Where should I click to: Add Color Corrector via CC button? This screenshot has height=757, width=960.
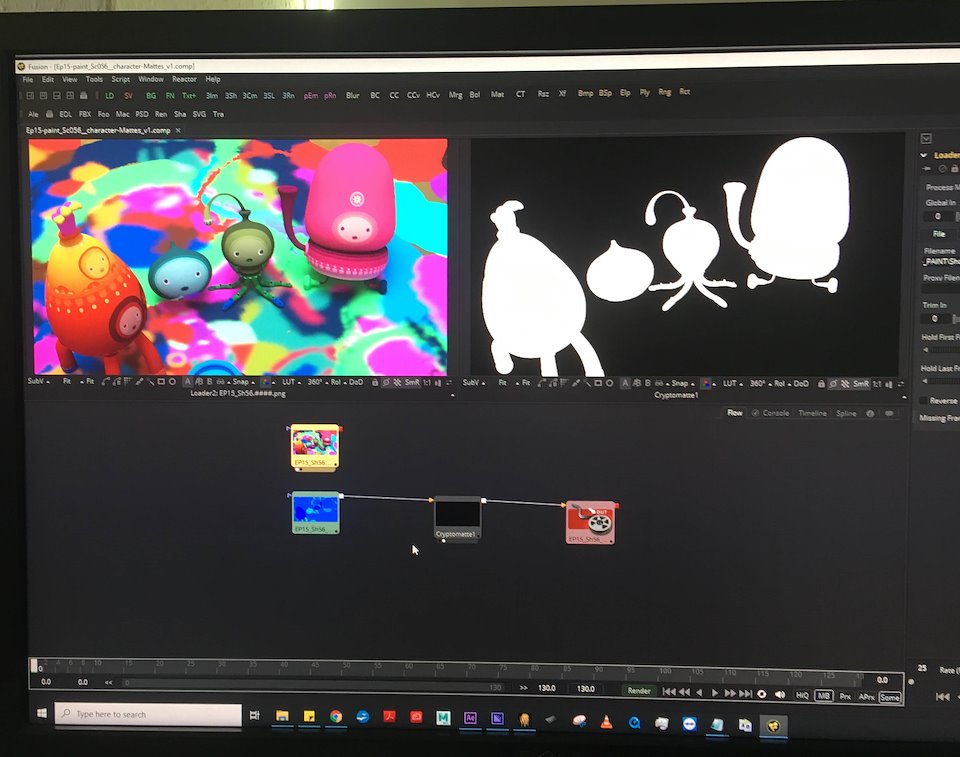click(394, 95)
